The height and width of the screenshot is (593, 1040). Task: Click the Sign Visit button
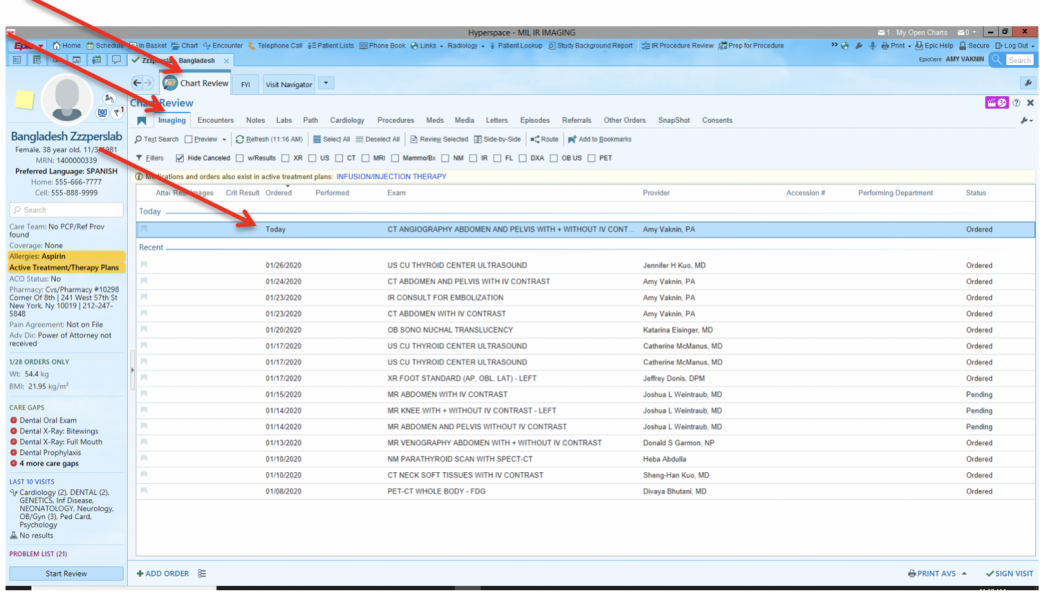tap(1009, 573)
